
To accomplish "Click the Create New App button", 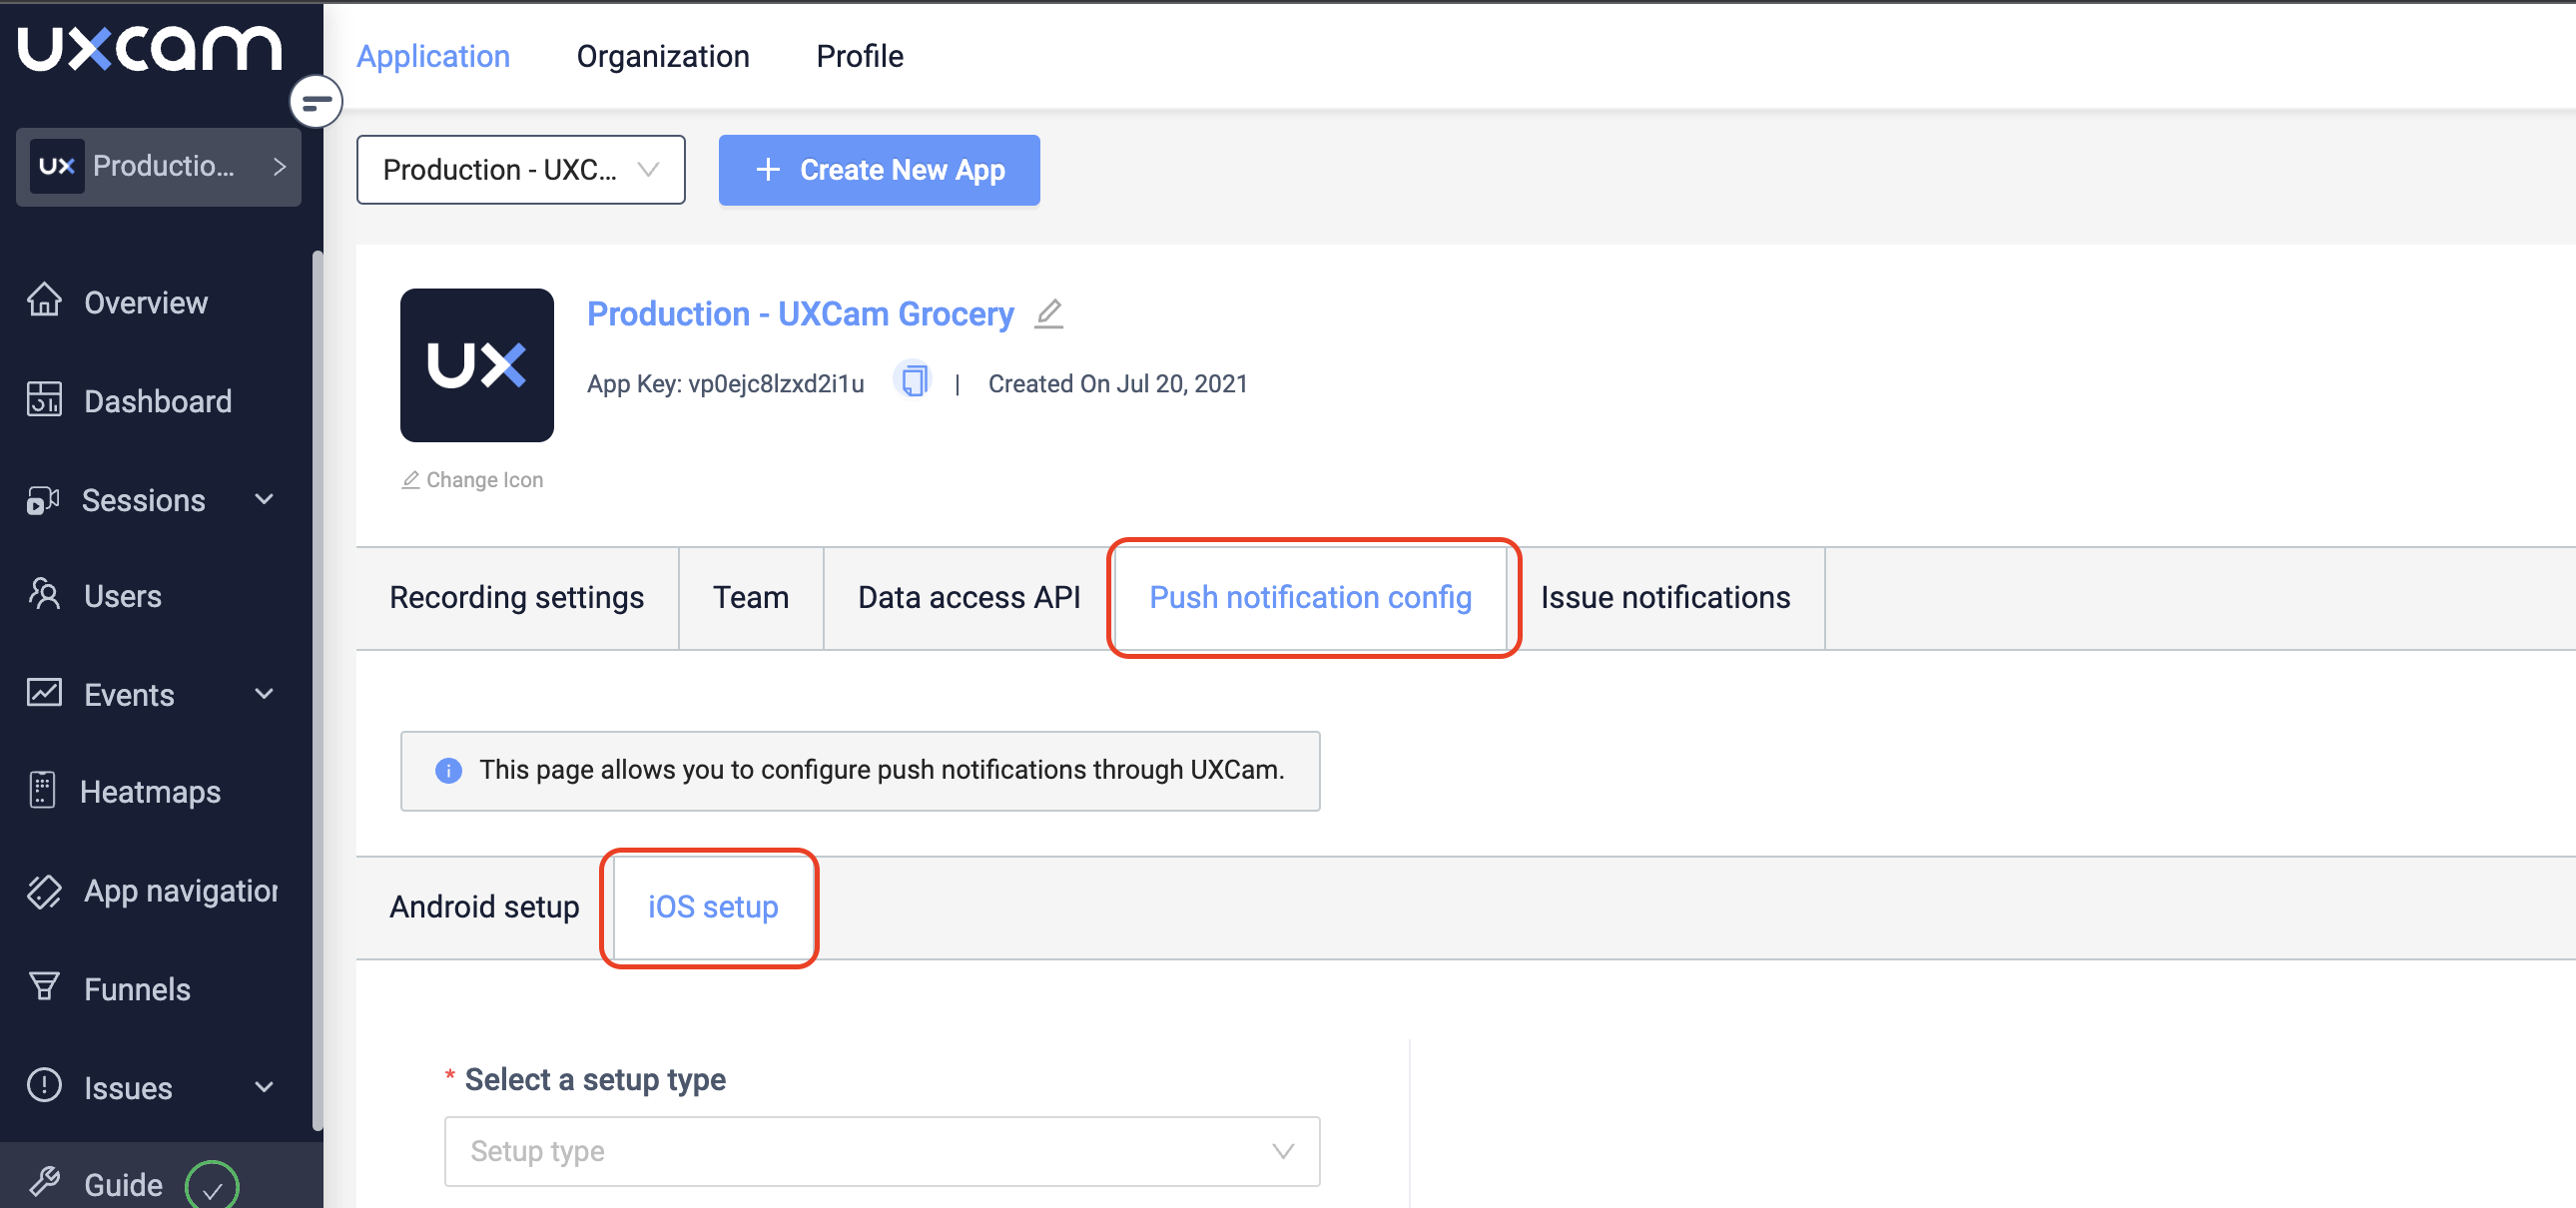I will pos(878,170).
